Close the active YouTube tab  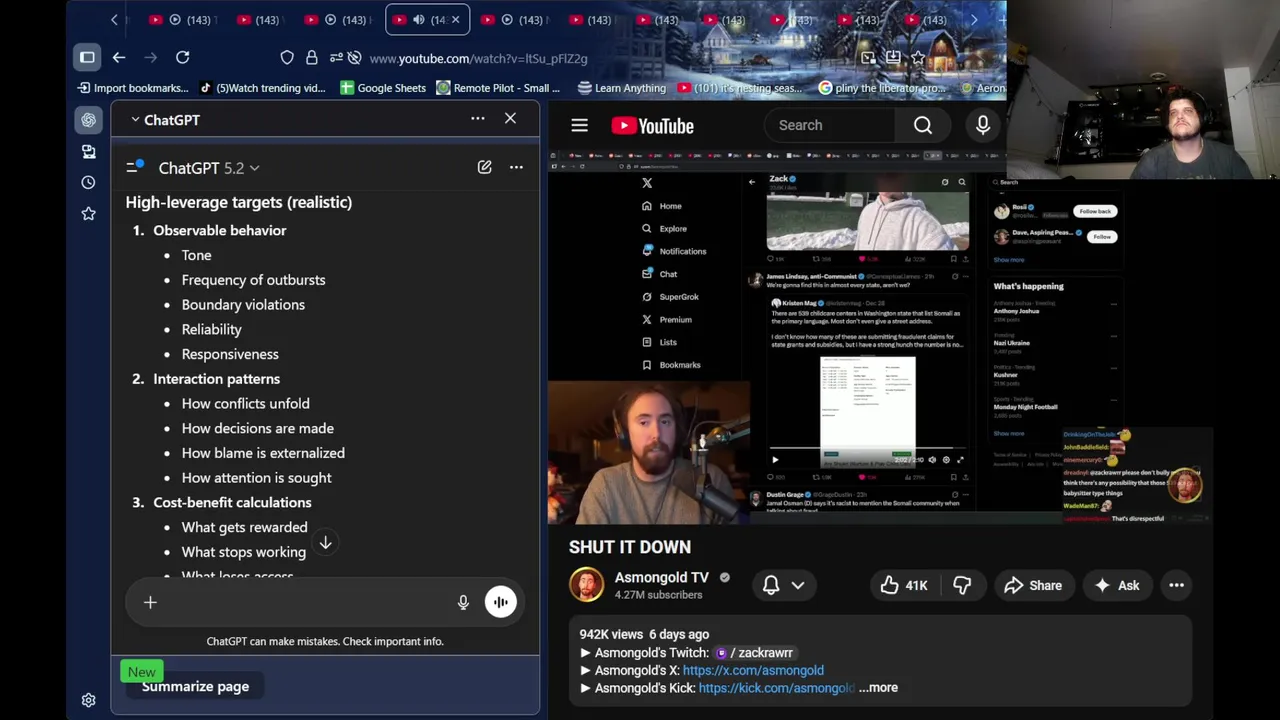click(456, 20)
